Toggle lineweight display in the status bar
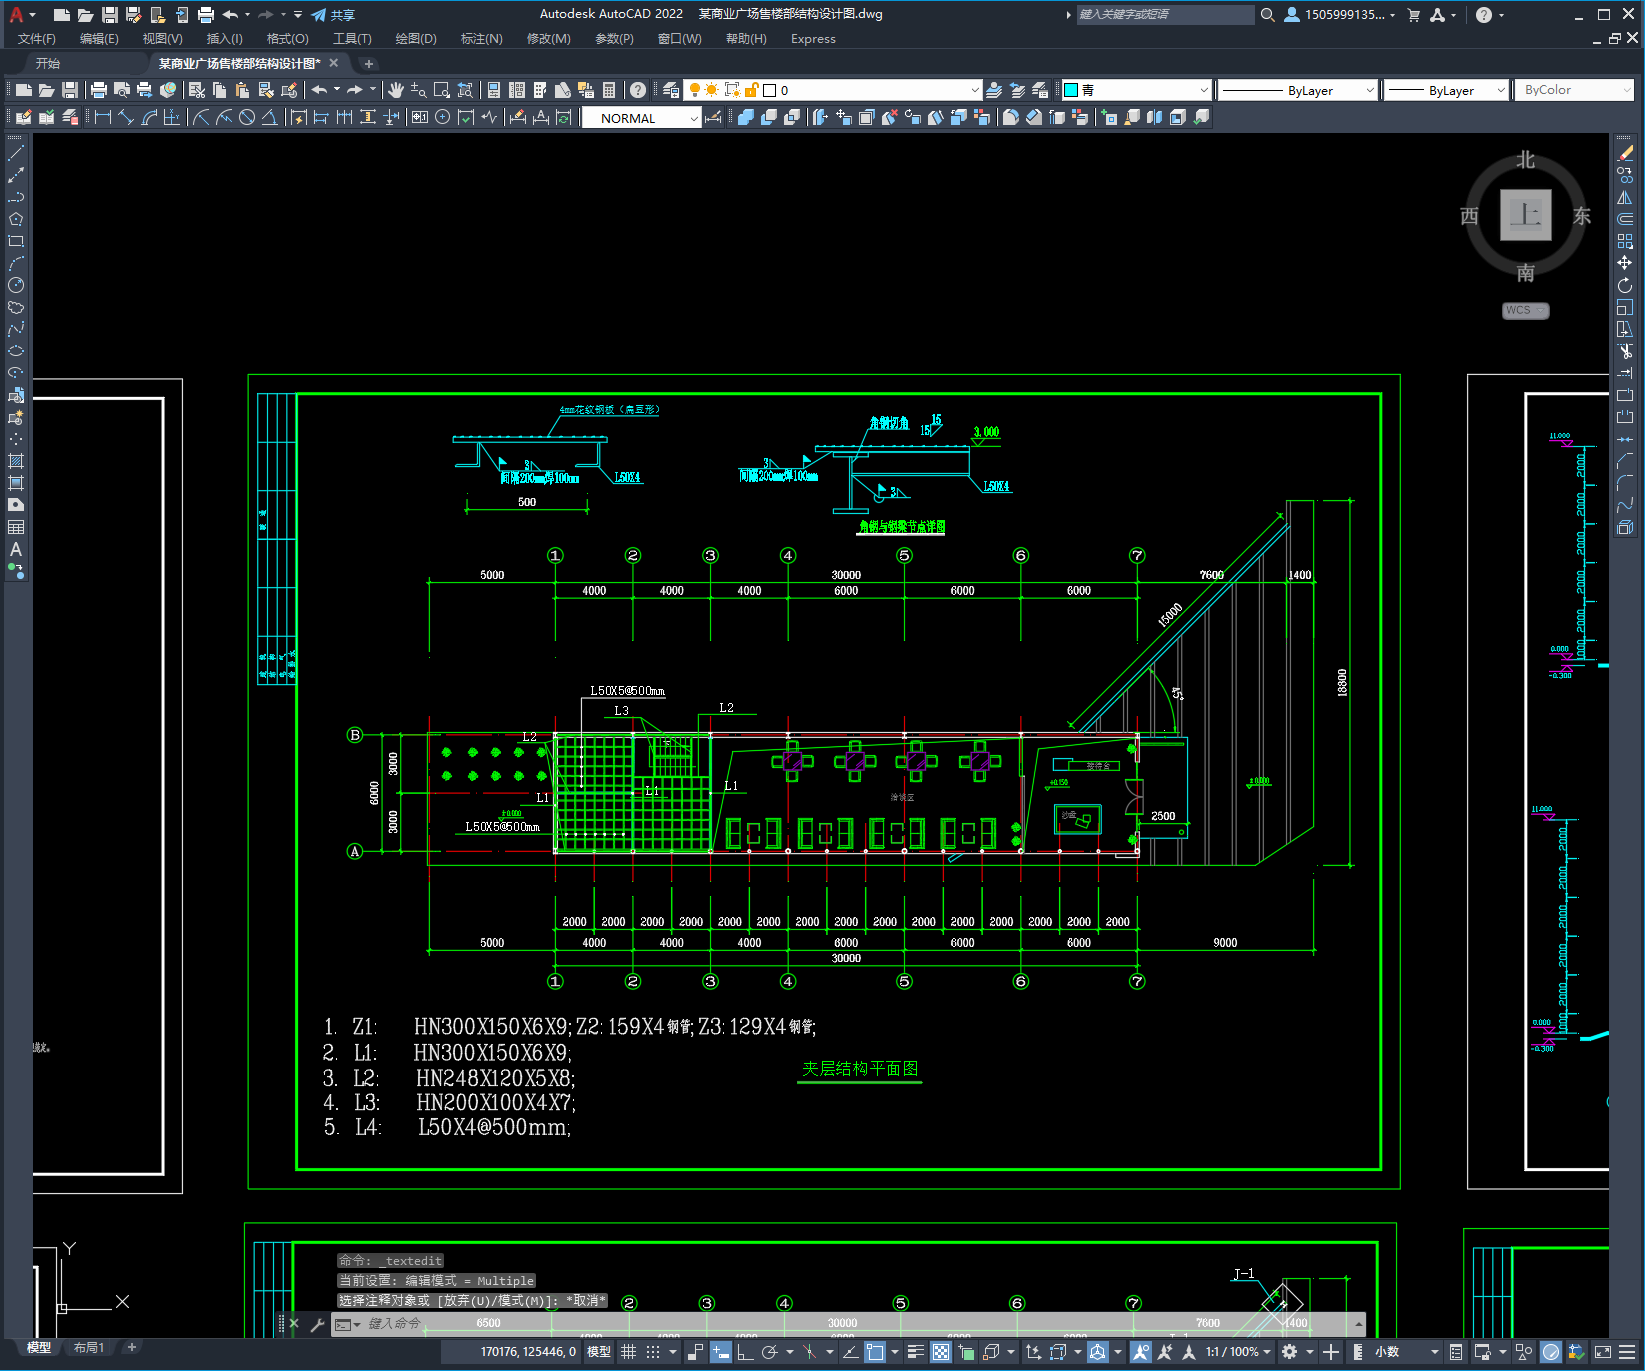This screenshot has width=1645, height=1371. (x=915, y=1352)
